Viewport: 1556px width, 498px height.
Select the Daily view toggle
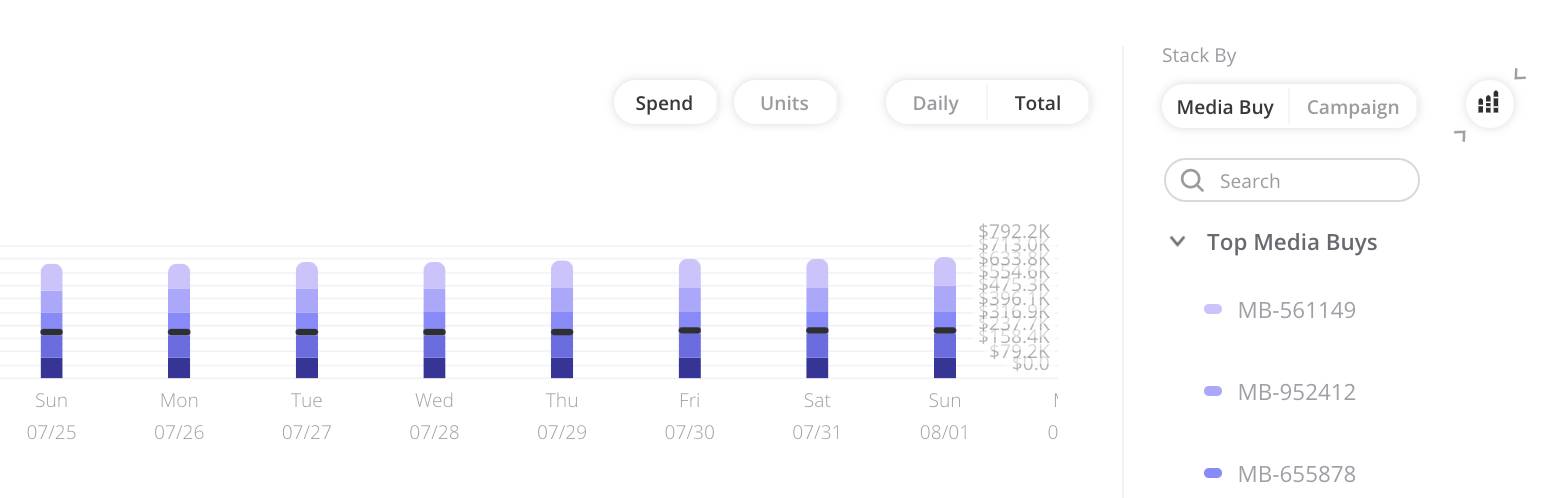pos(936,103)
